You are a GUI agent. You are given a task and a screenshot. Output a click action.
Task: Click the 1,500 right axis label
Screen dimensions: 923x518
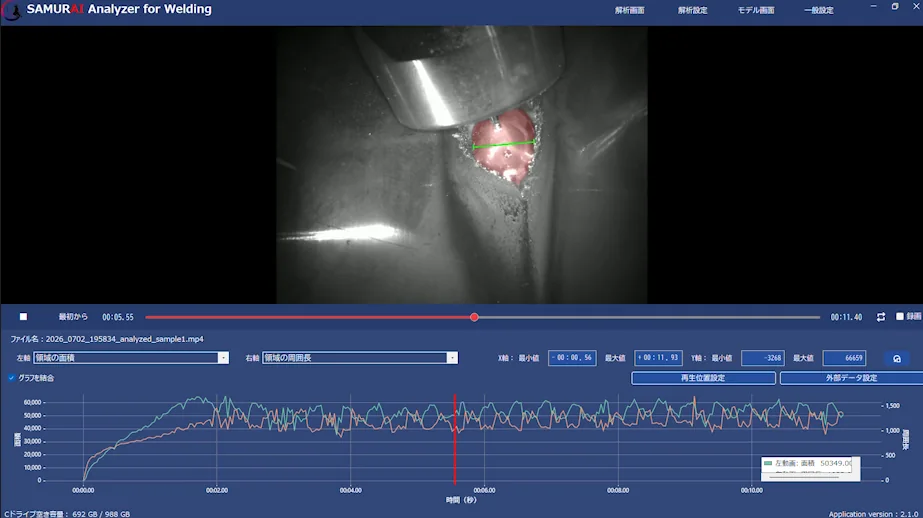[893, 406]
